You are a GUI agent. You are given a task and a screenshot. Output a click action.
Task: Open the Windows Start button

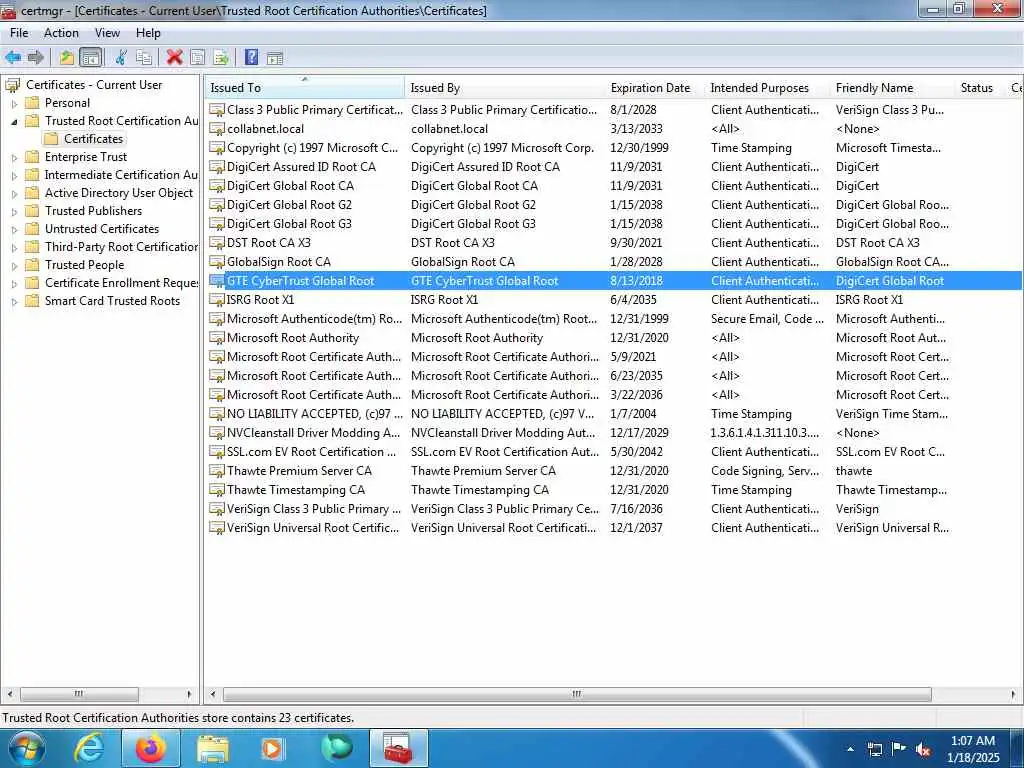[x=26, y=748]
